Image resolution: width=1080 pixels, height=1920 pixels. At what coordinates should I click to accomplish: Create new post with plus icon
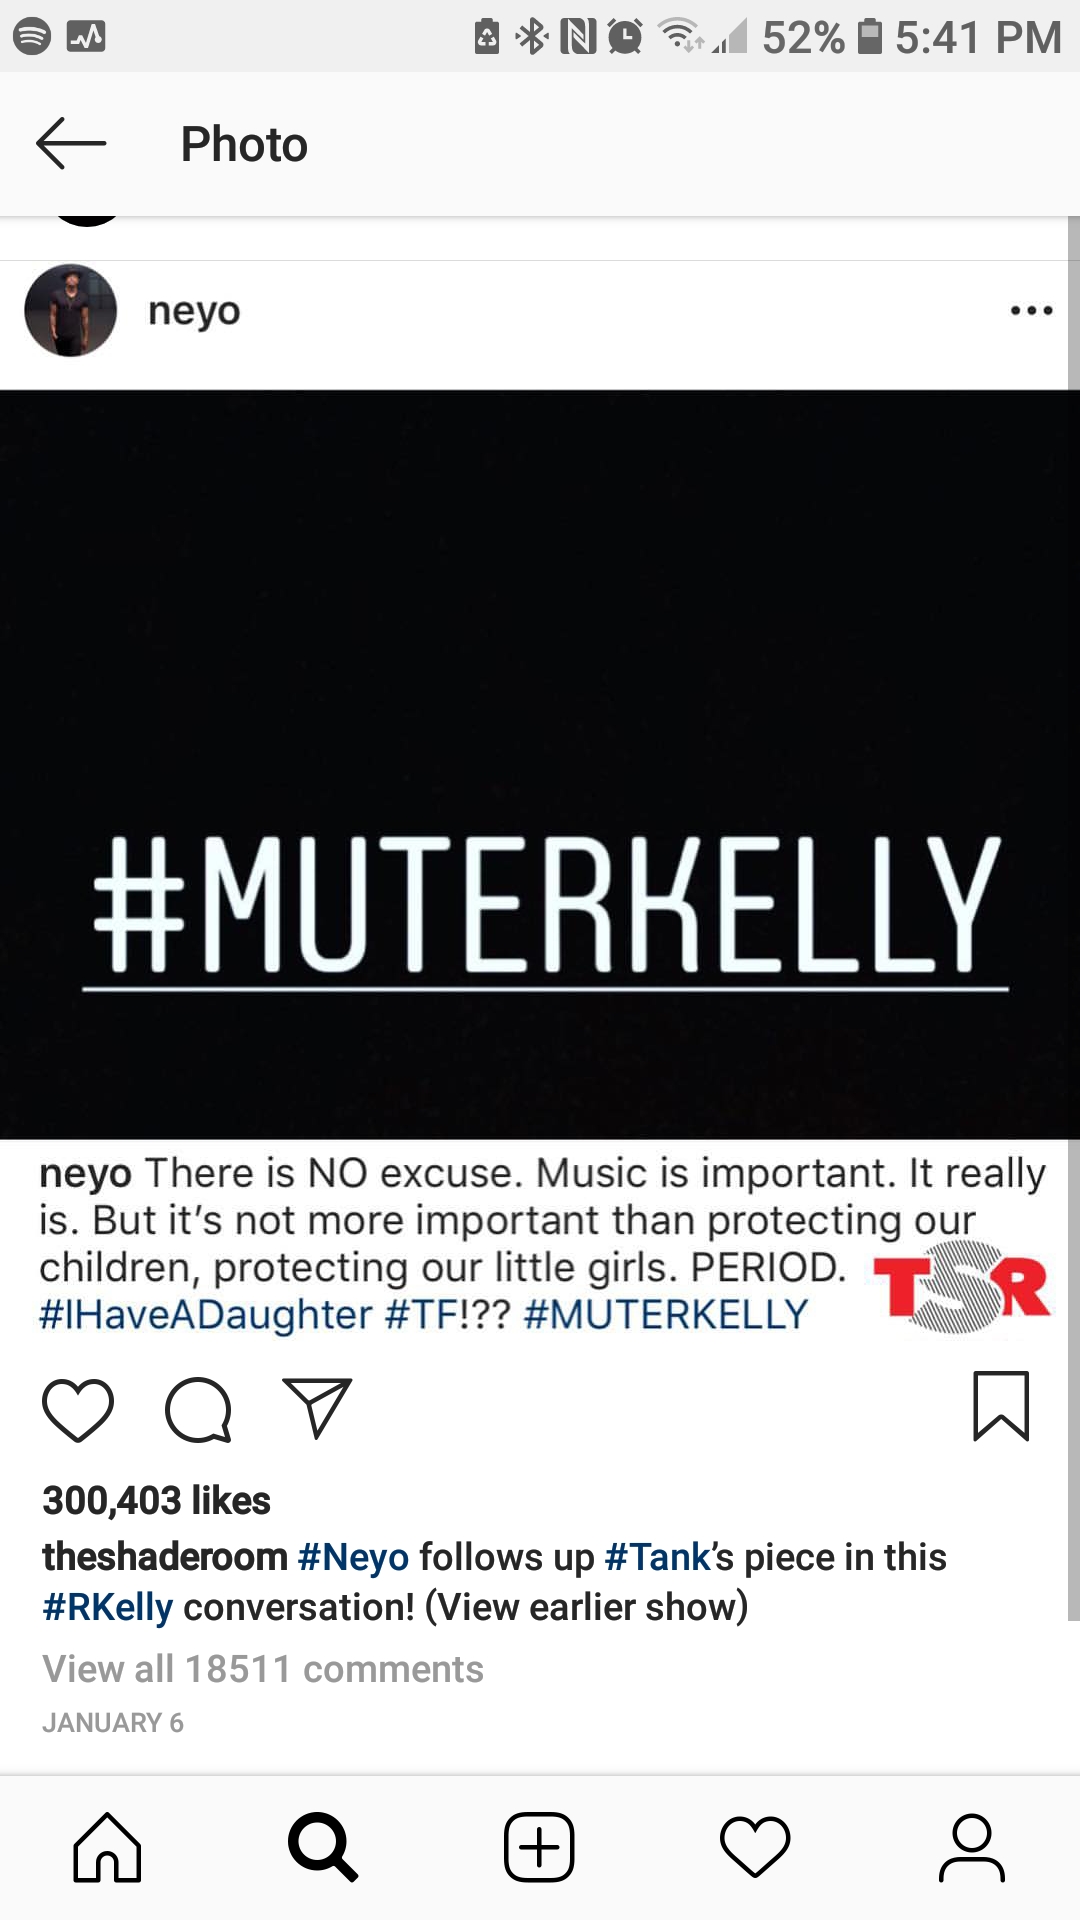point(539,1847)
